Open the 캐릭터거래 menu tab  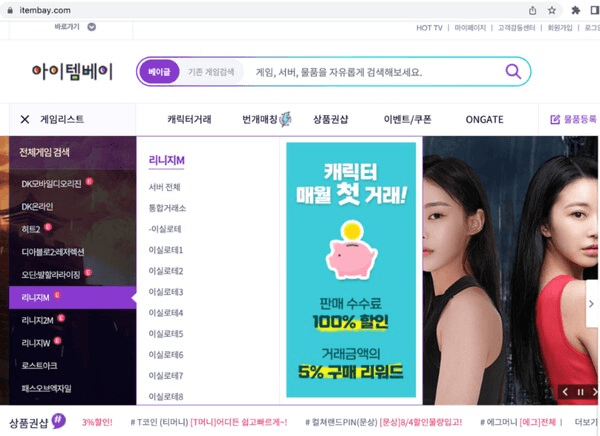[189, 119]
